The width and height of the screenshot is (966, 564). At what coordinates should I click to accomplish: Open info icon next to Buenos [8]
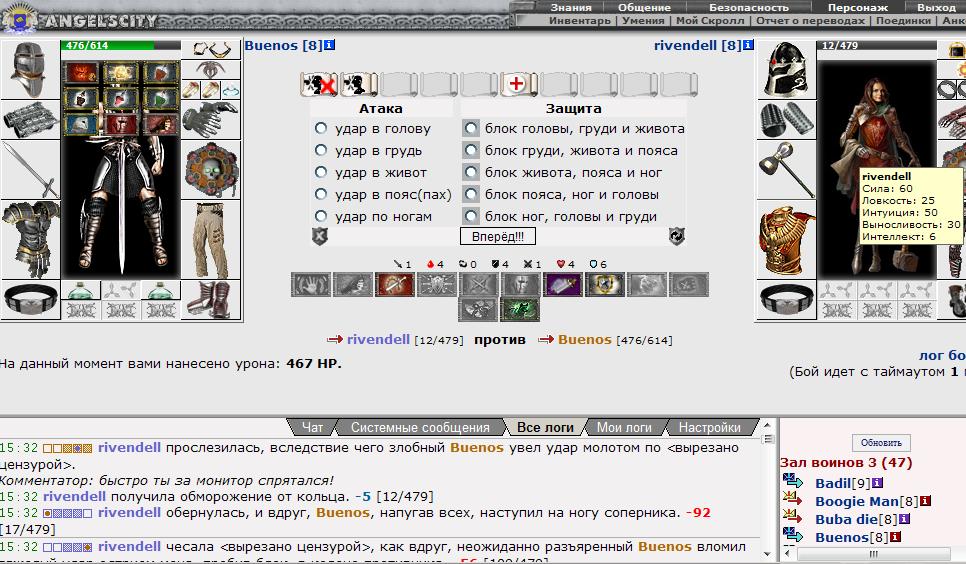click(330, 45)
